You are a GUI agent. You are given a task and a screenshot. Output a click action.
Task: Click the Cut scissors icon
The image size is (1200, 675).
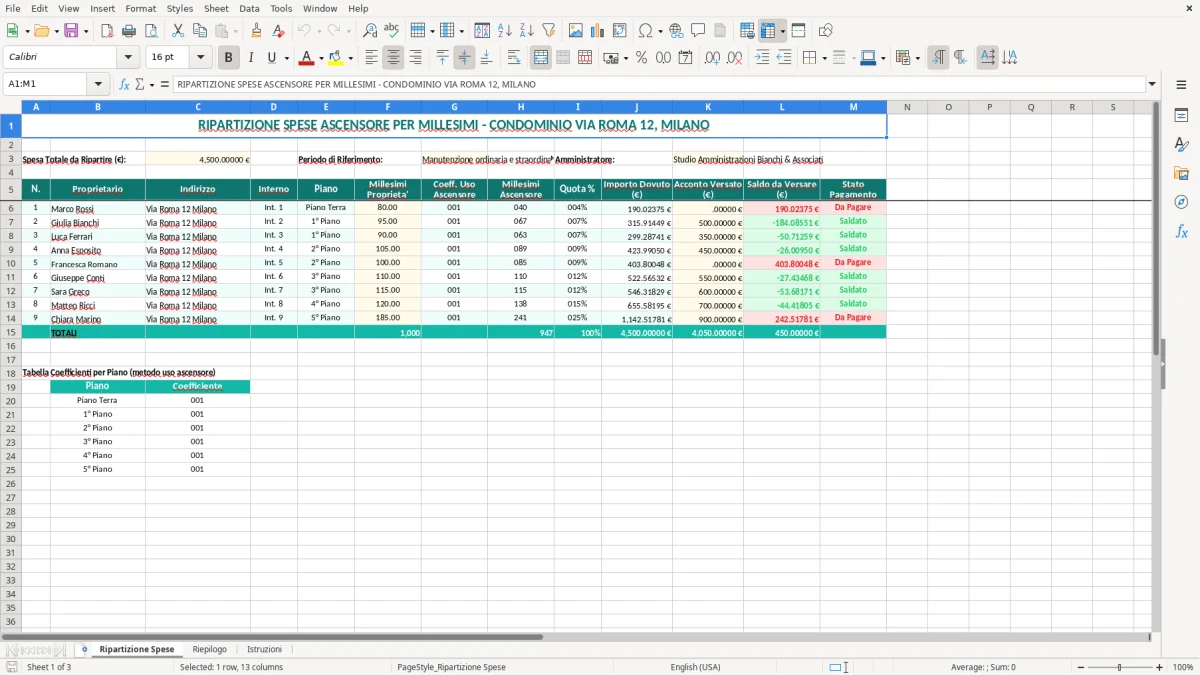[180, 31]
